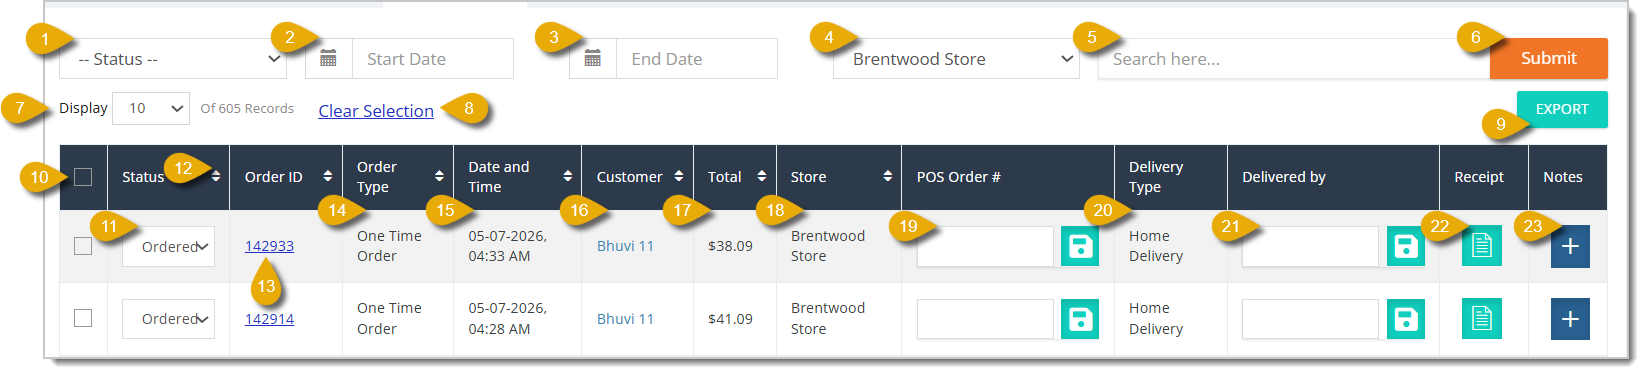Open customer Bhuvi 11 for order 142914
This screenshot has width=1644, height=374.
(x=625, y=319)
